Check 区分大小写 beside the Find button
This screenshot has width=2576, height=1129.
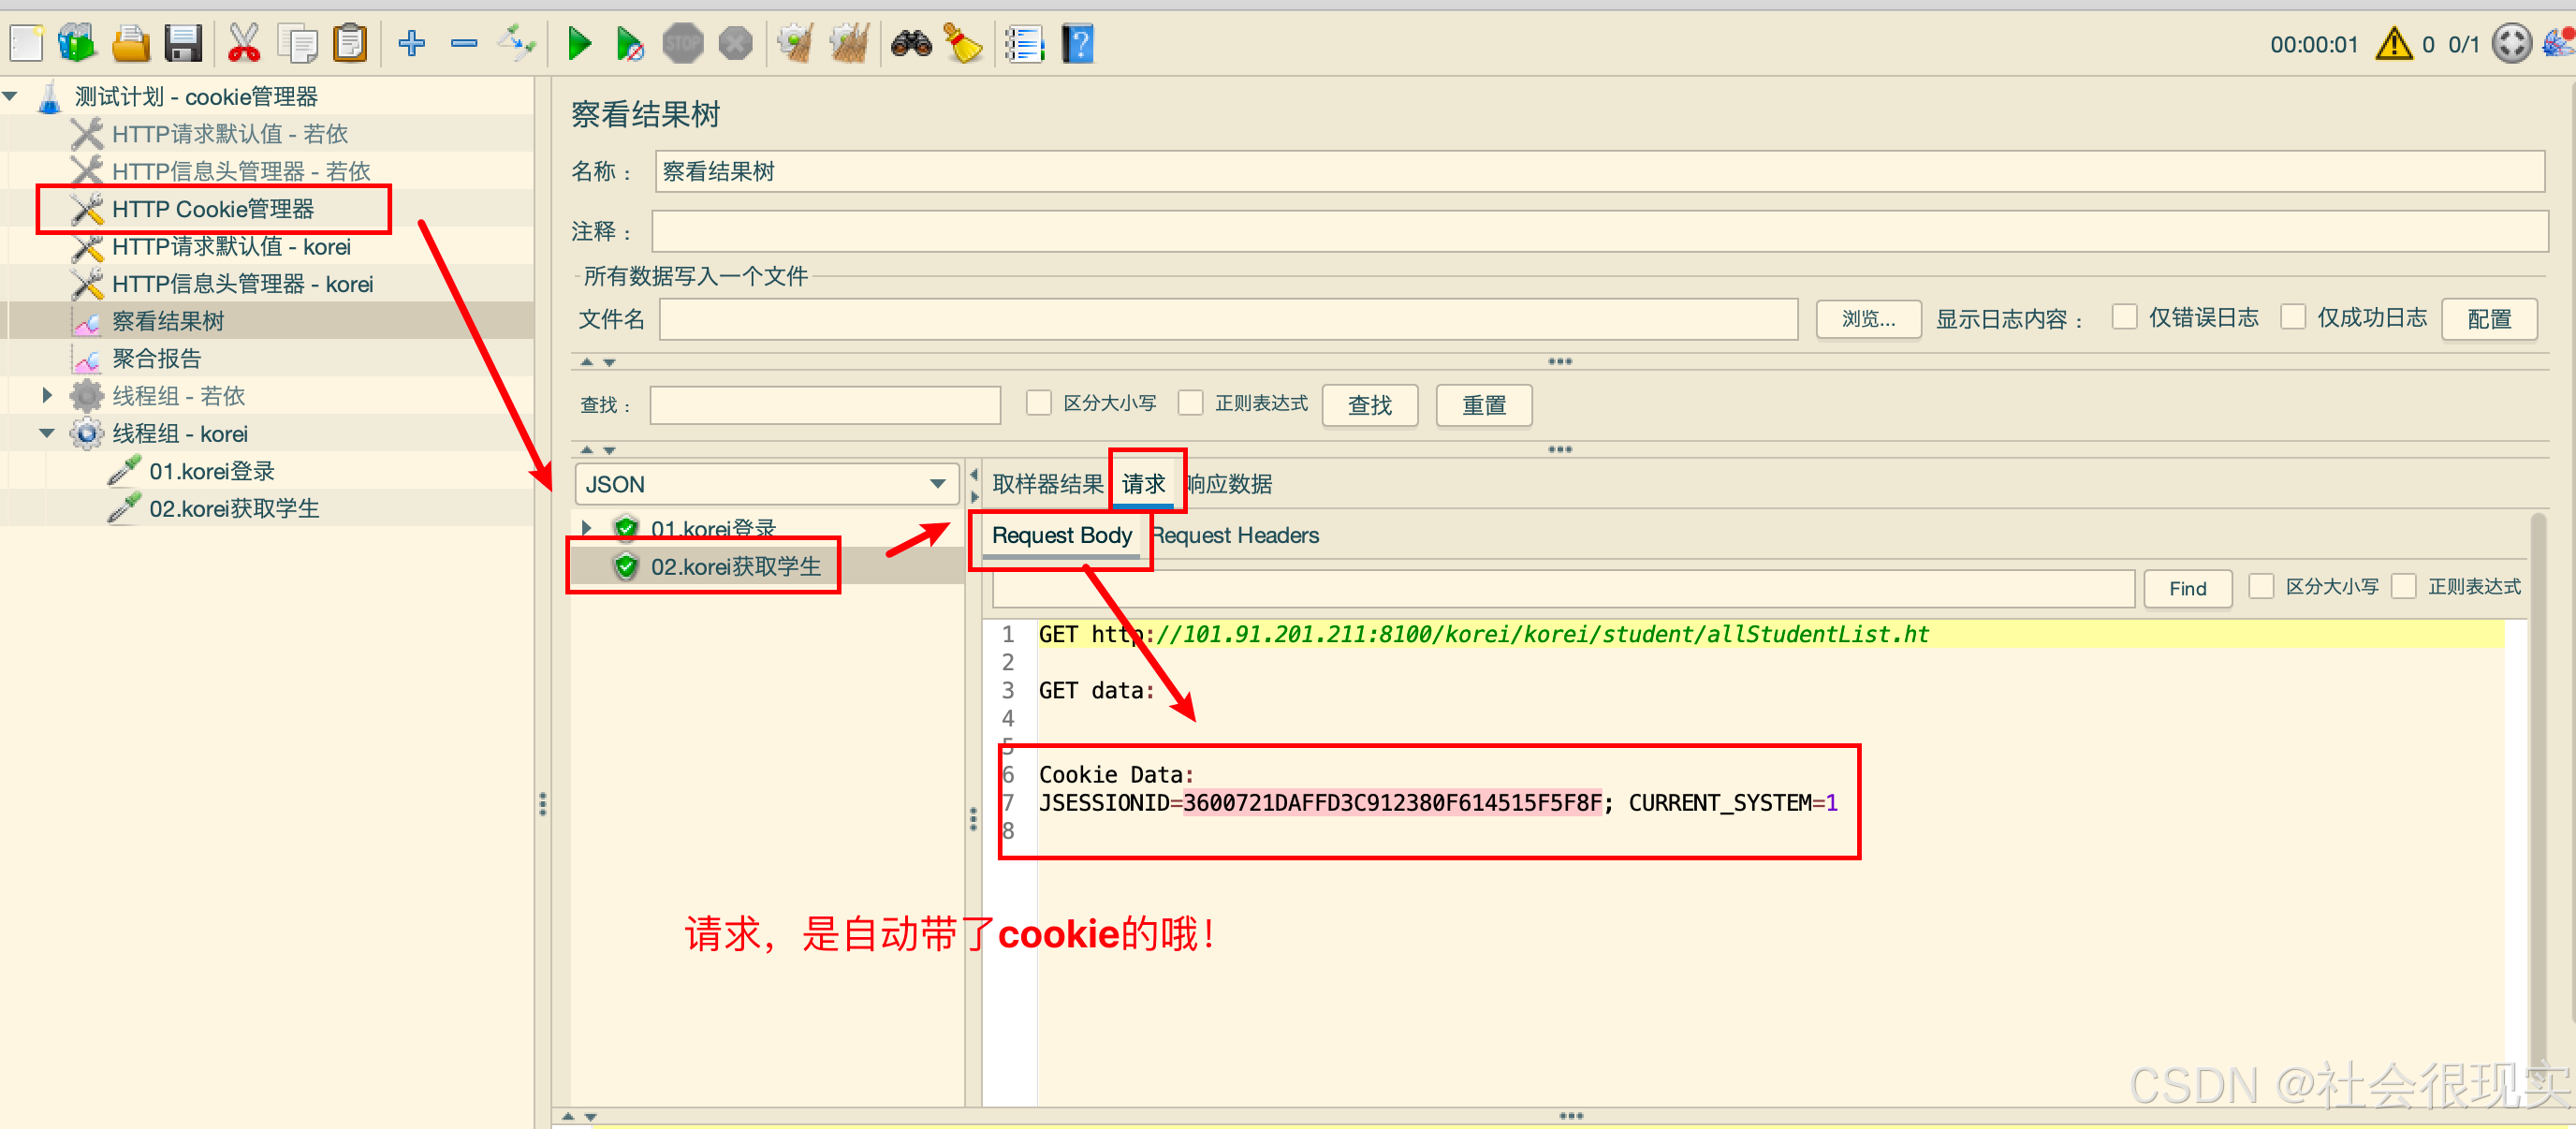coord(2260,586)
